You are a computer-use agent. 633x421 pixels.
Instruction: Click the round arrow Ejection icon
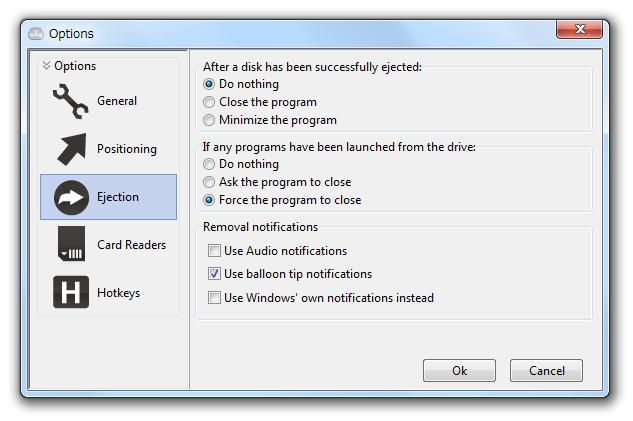click(71, 197)
